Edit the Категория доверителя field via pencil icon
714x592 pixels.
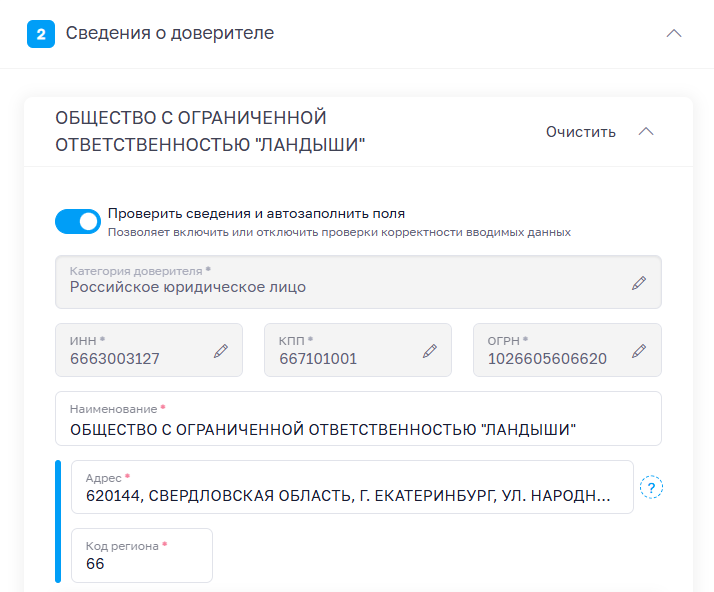tap(639, 283)
